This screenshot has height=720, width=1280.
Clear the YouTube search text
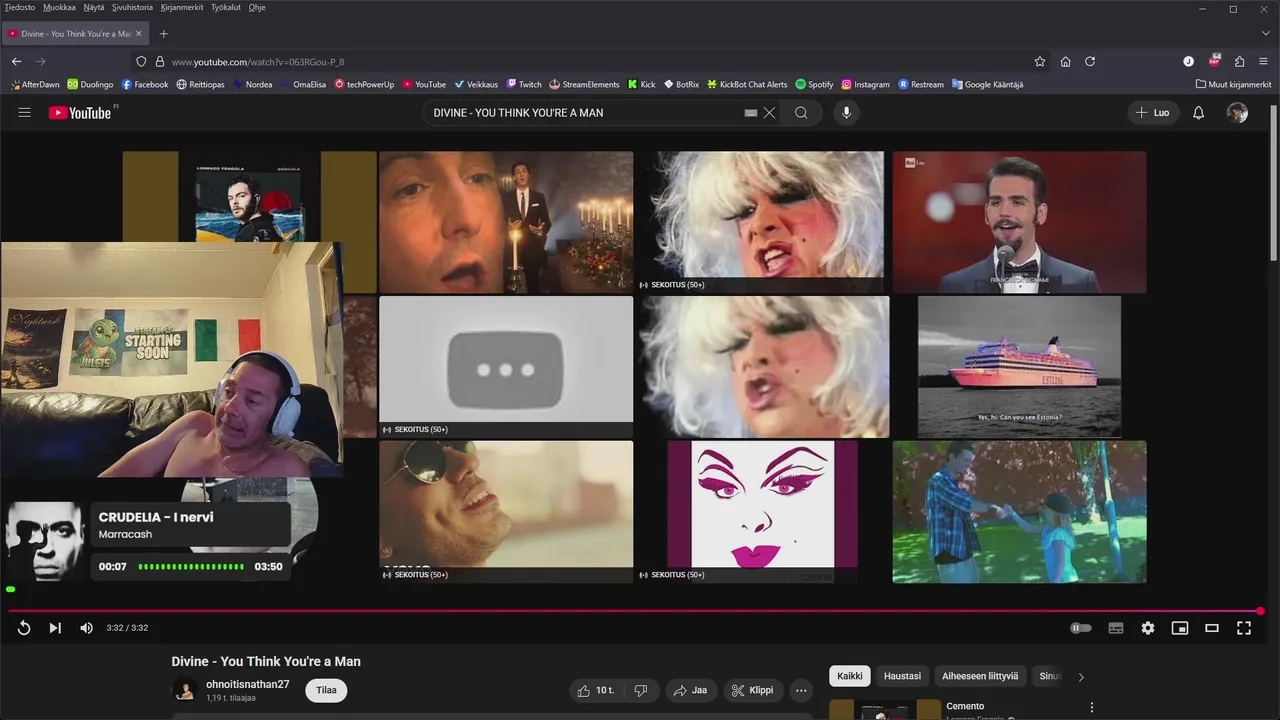[x=769, y=113]
